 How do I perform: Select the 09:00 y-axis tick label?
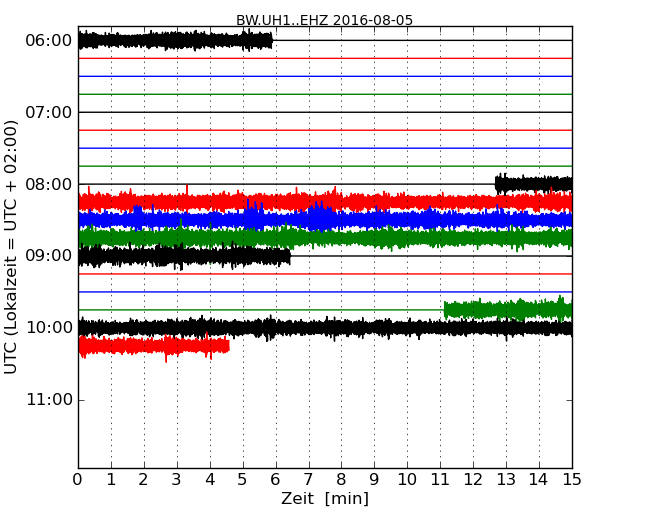pos(48,256)
